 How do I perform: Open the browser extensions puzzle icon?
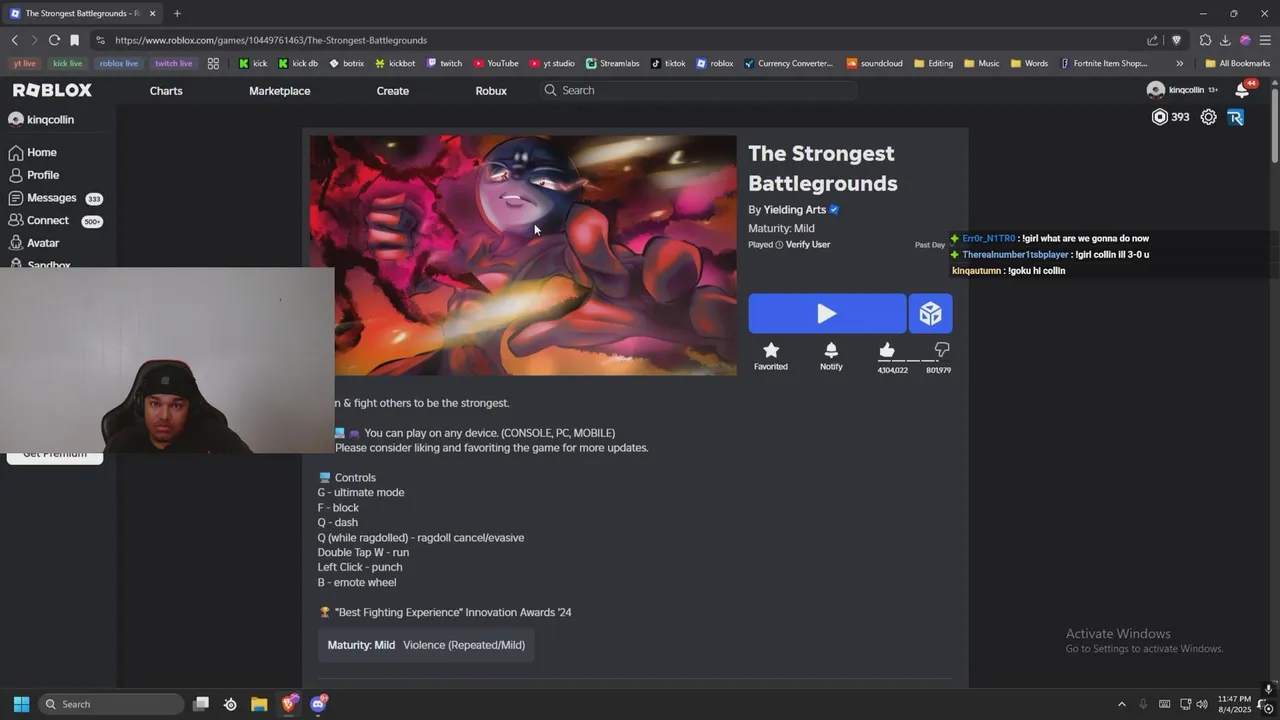pyautogui.click(x=1205, y=40)
